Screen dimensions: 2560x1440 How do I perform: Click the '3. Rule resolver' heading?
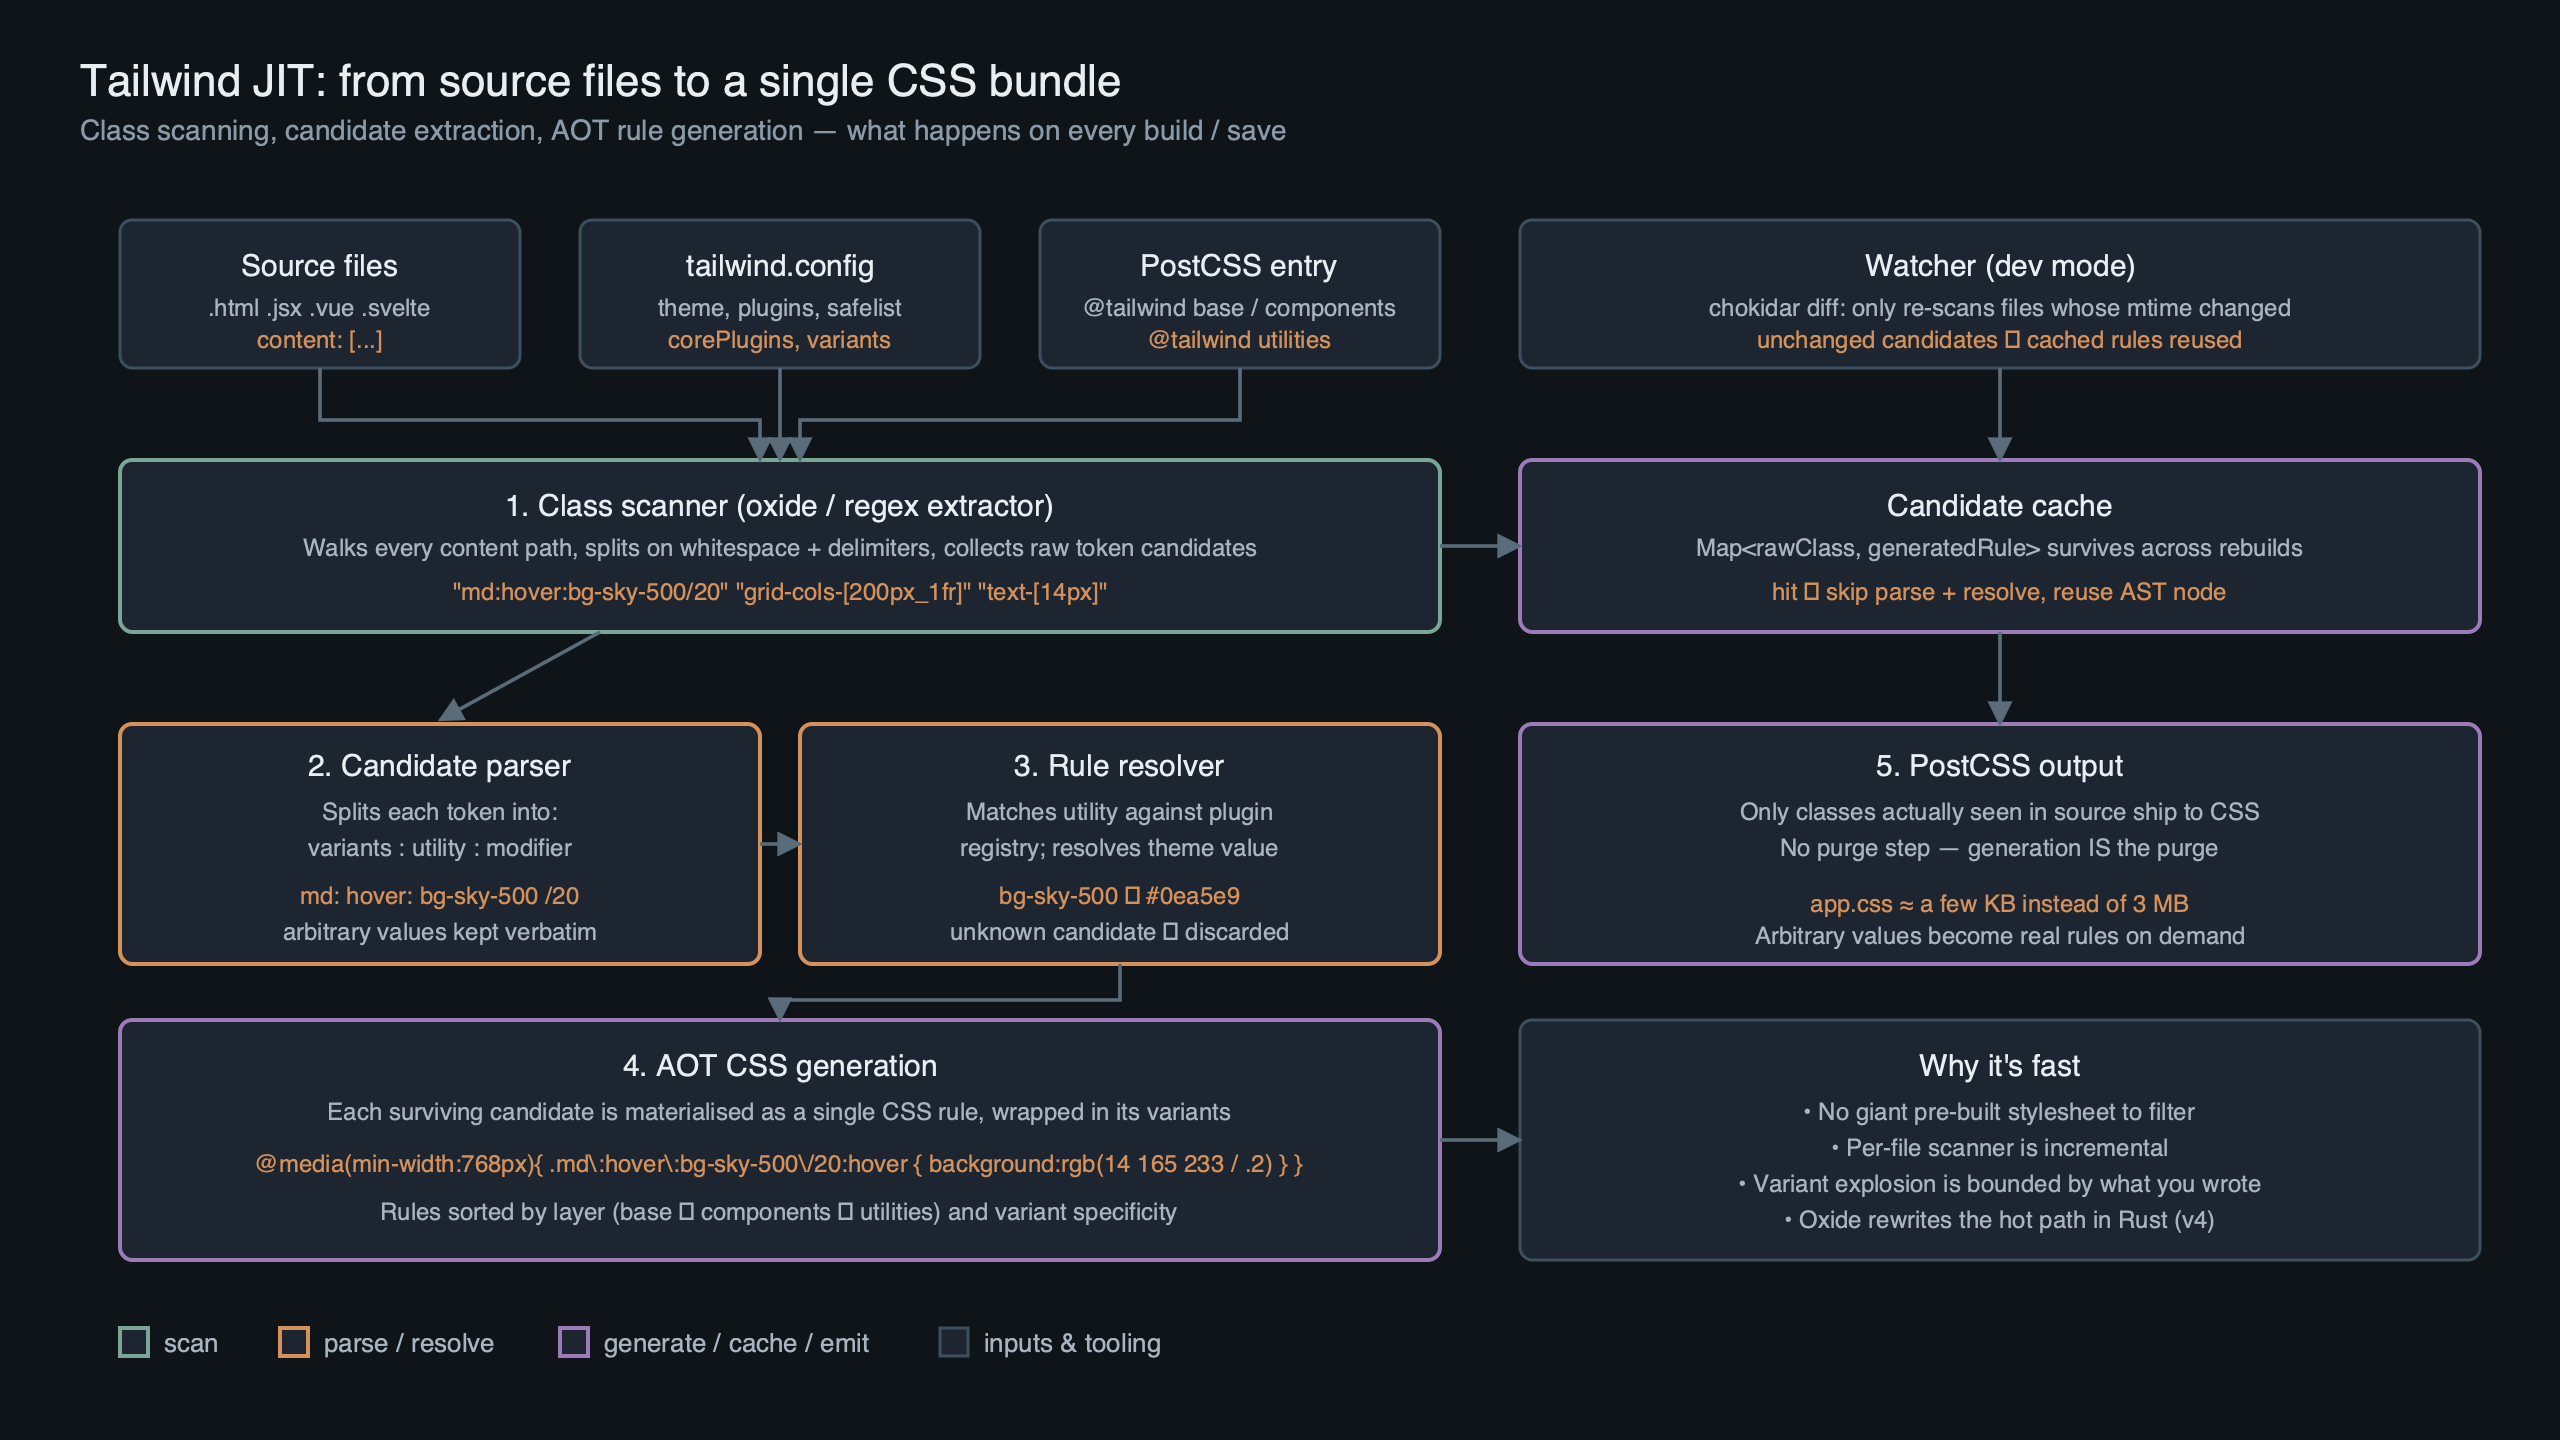[1118, 766]
